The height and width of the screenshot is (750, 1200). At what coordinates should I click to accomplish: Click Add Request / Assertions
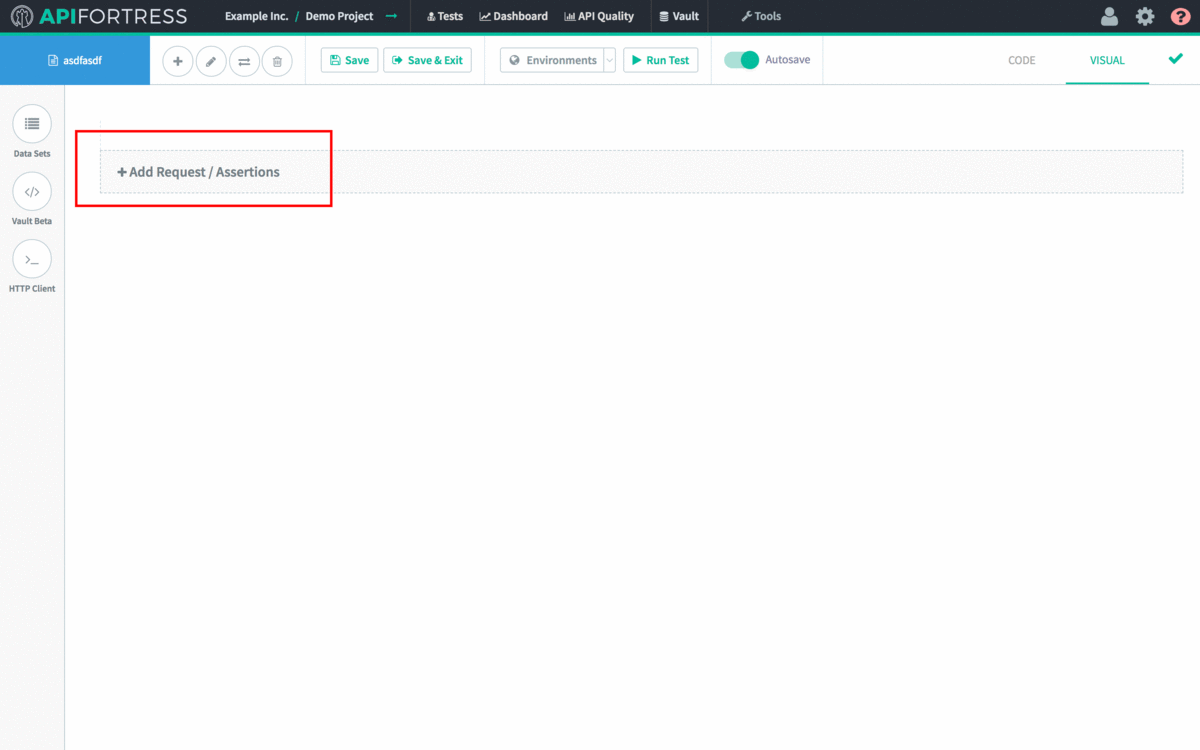click(x=197, y=172)
